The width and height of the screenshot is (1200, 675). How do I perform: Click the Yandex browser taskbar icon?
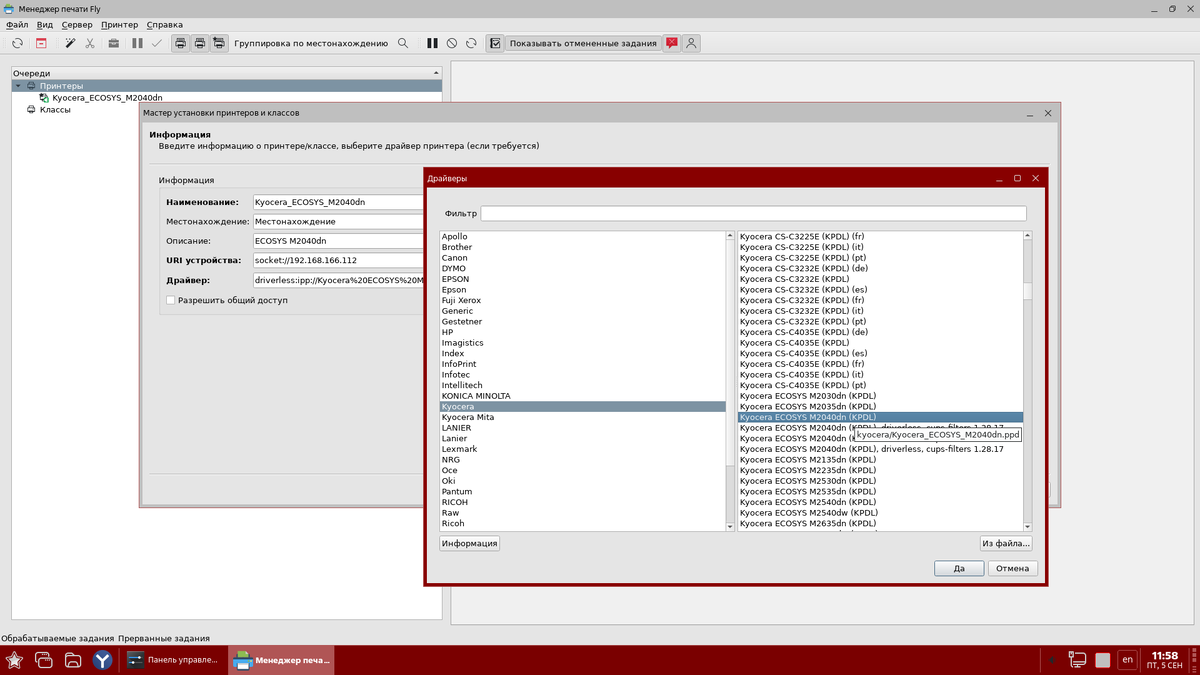click(x=102, y=660)
